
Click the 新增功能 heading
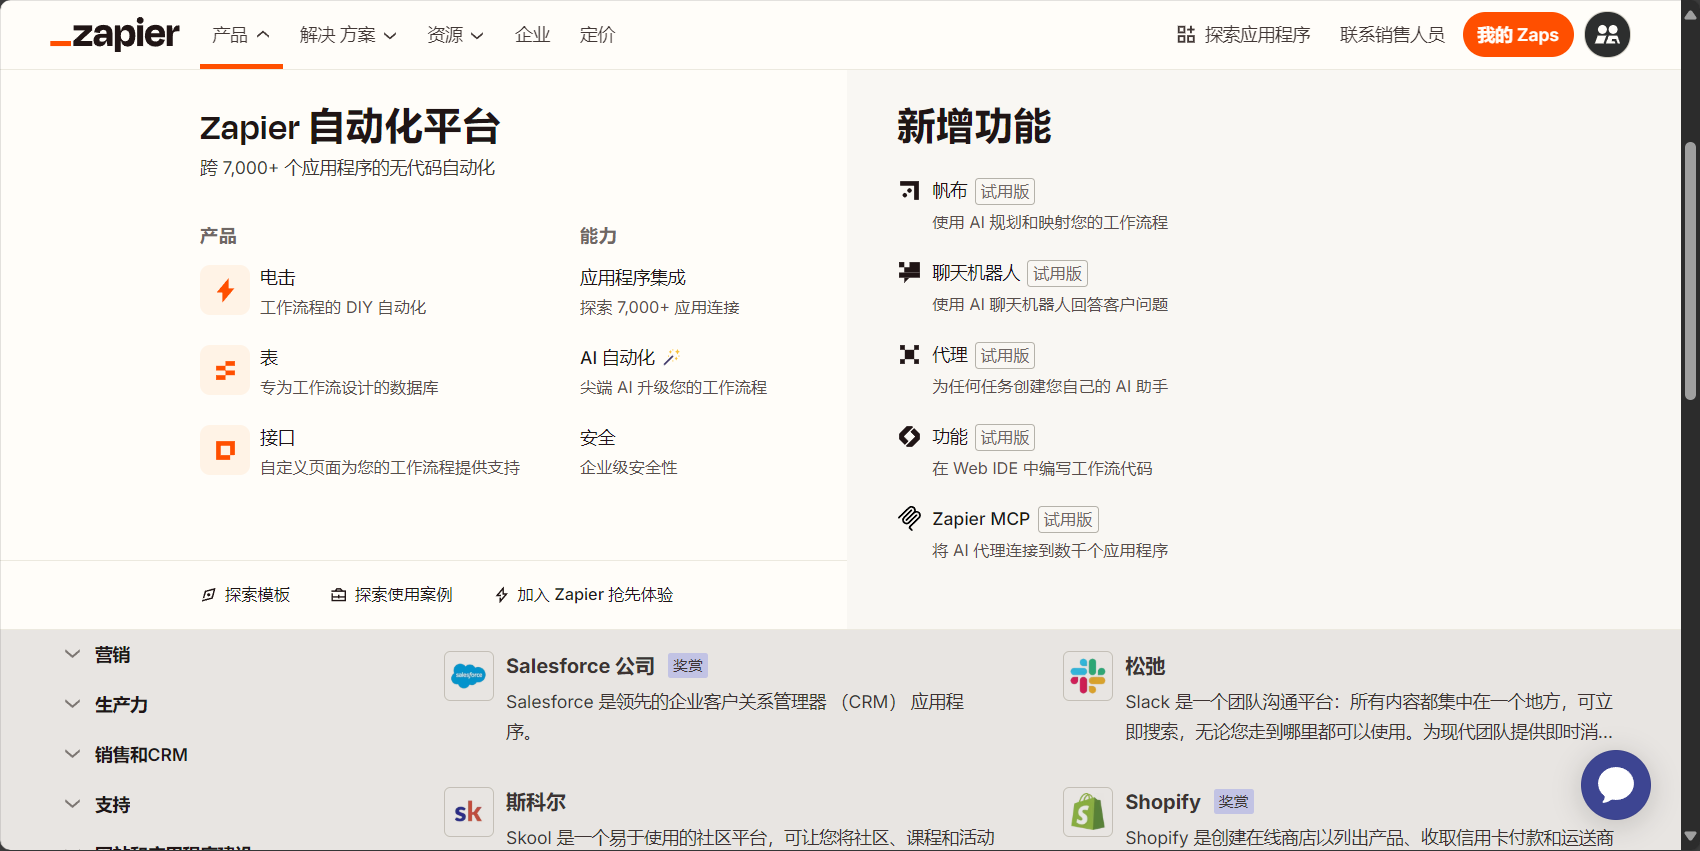(x=974, y=127)
